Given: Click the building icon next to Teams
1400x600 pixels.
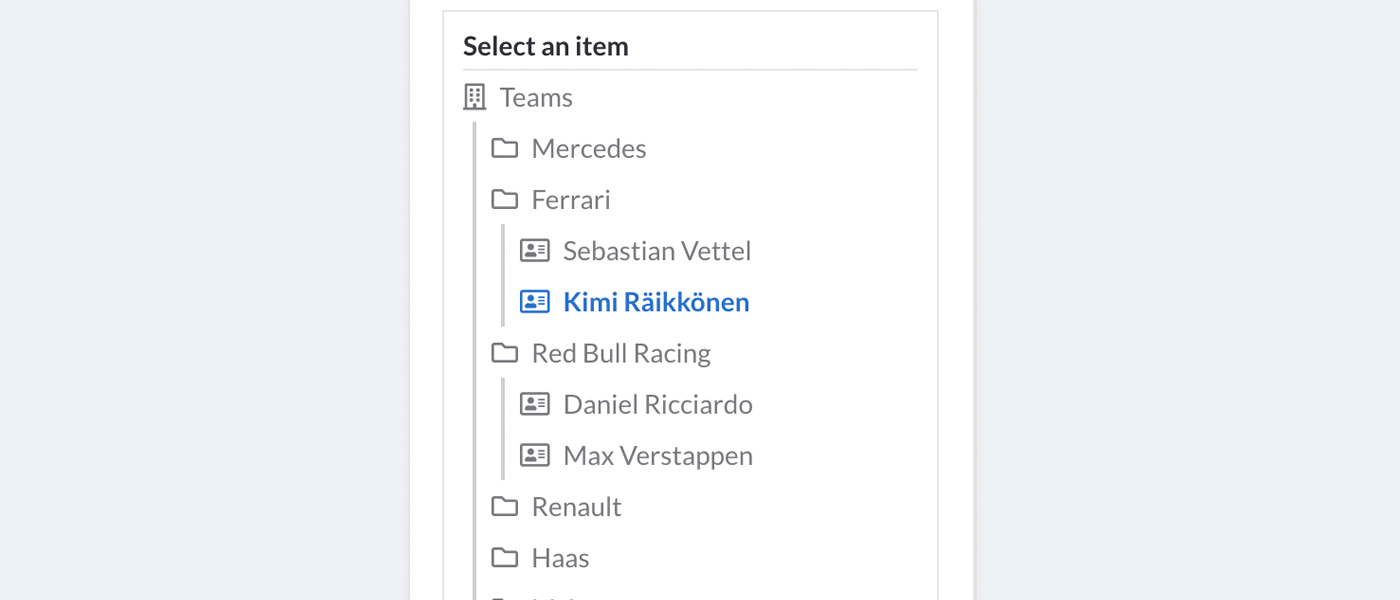Looking at the screenshot, I should point(475,97).
